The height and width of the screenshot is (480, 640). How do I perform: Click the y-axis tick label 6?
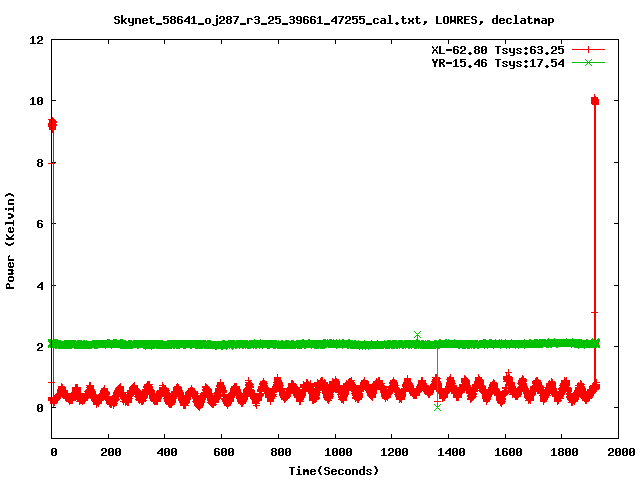tap(40, 224)
